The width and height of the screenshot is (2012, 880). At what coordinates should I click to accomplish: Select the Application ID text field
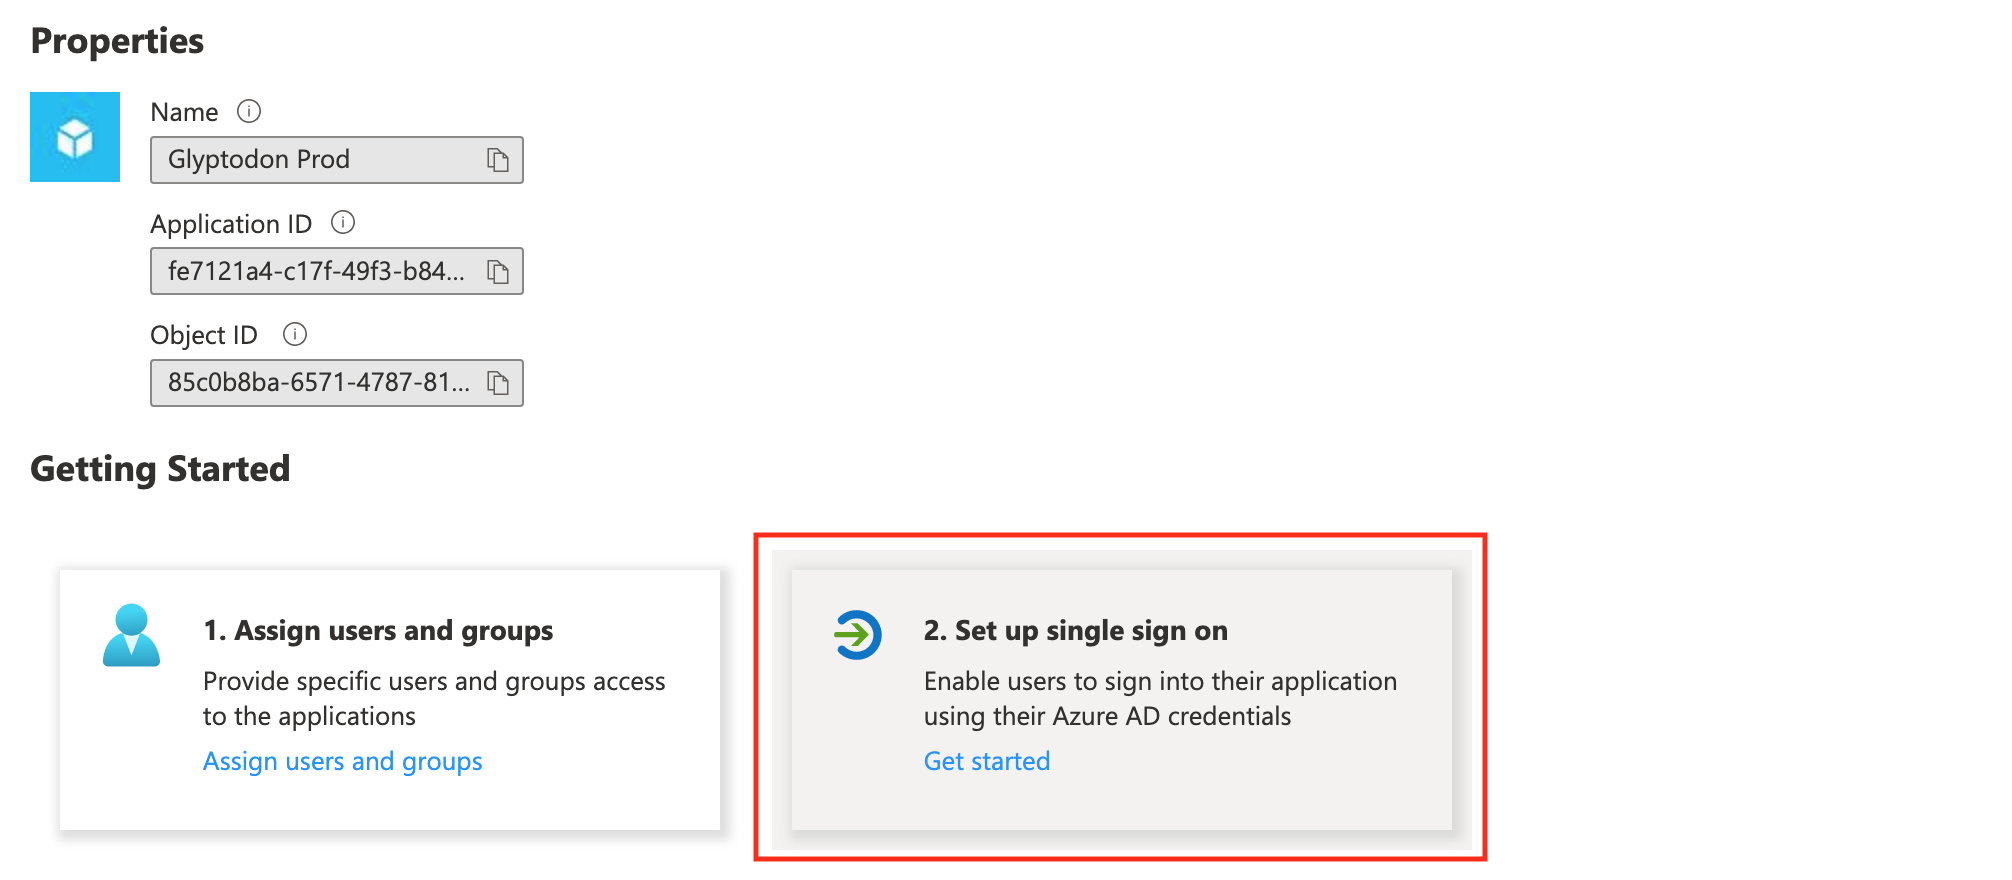coord(316,271)
